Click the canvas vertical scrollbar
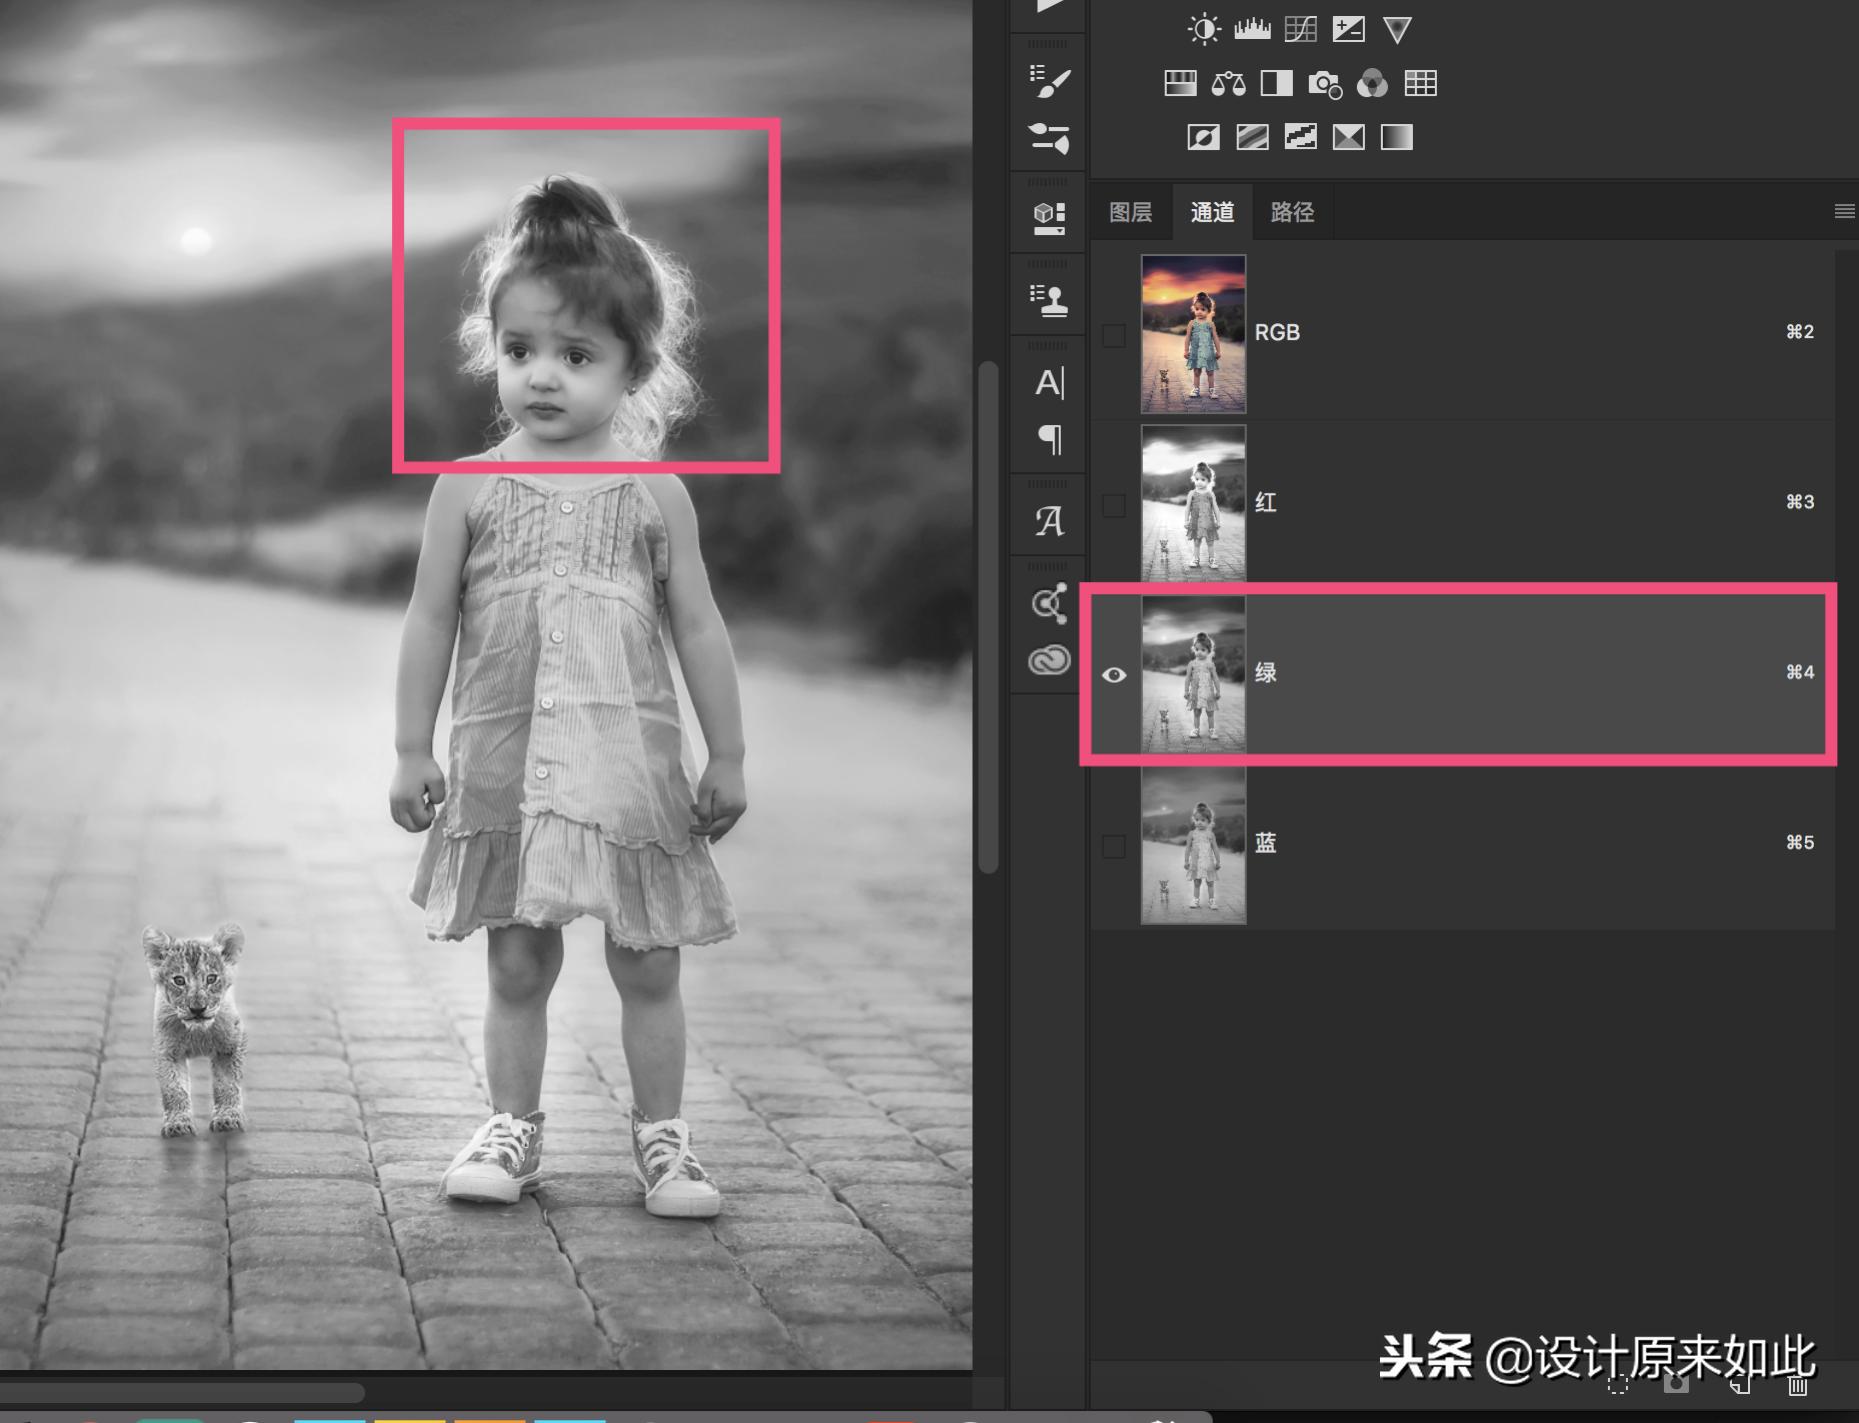The height and width of the screenshot is (1423, 1859). coord(988,617)
